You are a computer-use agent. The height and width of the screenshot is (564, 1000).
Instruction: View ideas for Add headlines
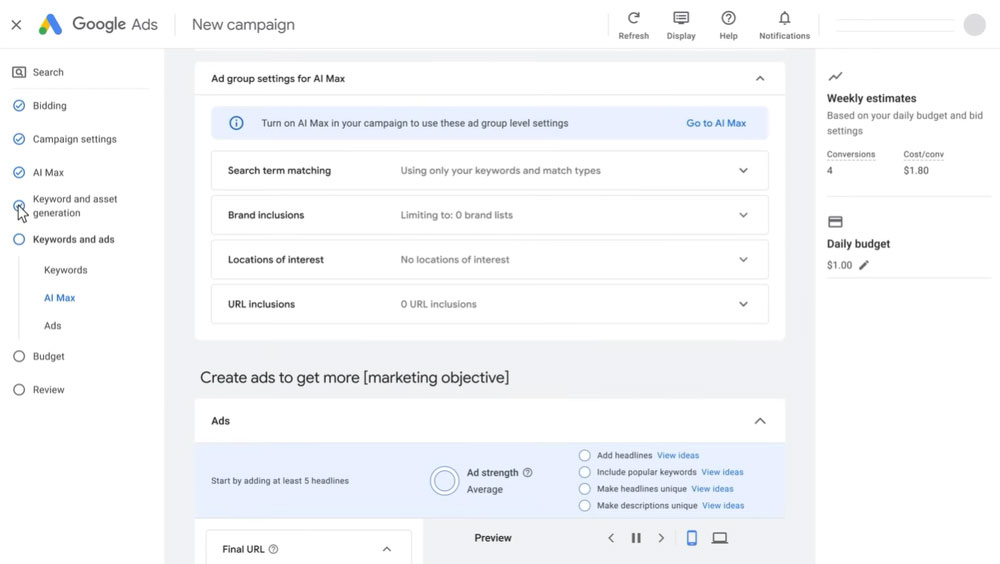(678, 456)
